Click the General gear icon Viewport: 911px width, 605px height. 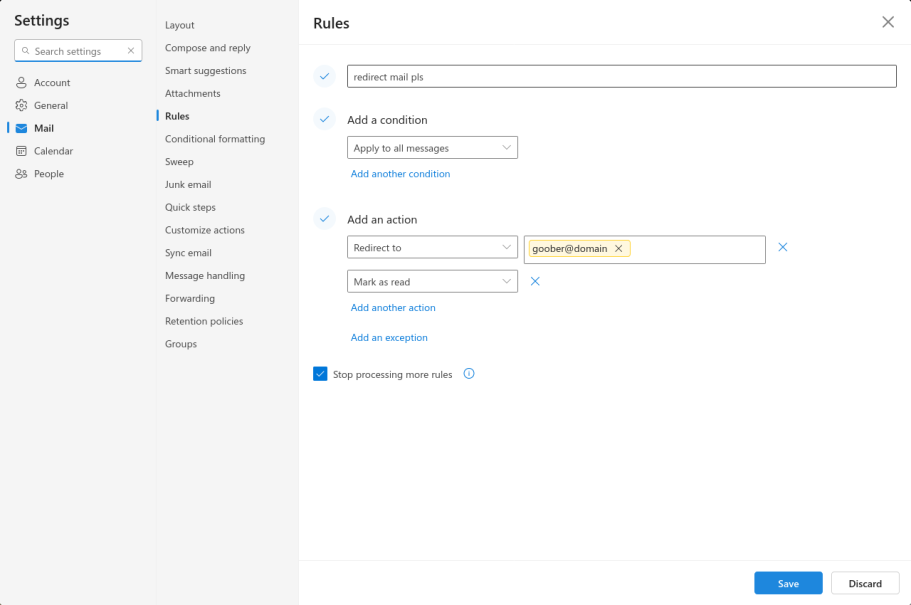click(x=21, y=106)
